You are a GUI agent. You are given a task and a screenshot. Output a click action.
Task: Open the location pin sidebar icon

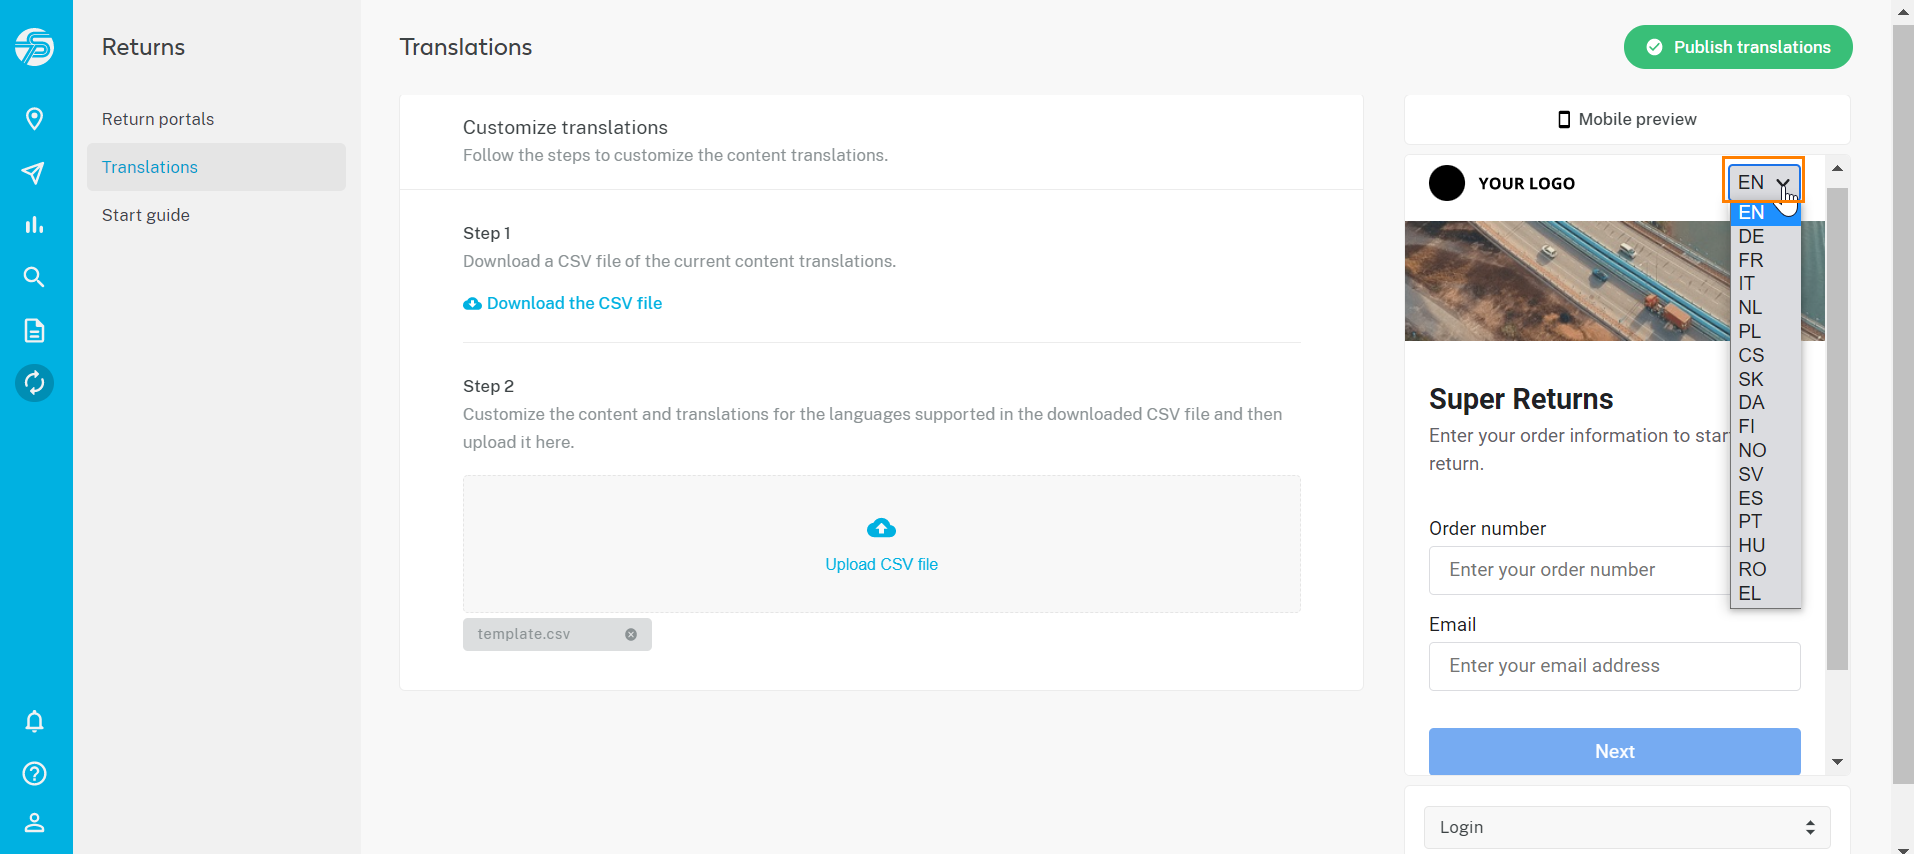pyautogui.click(x=34, y=119)
